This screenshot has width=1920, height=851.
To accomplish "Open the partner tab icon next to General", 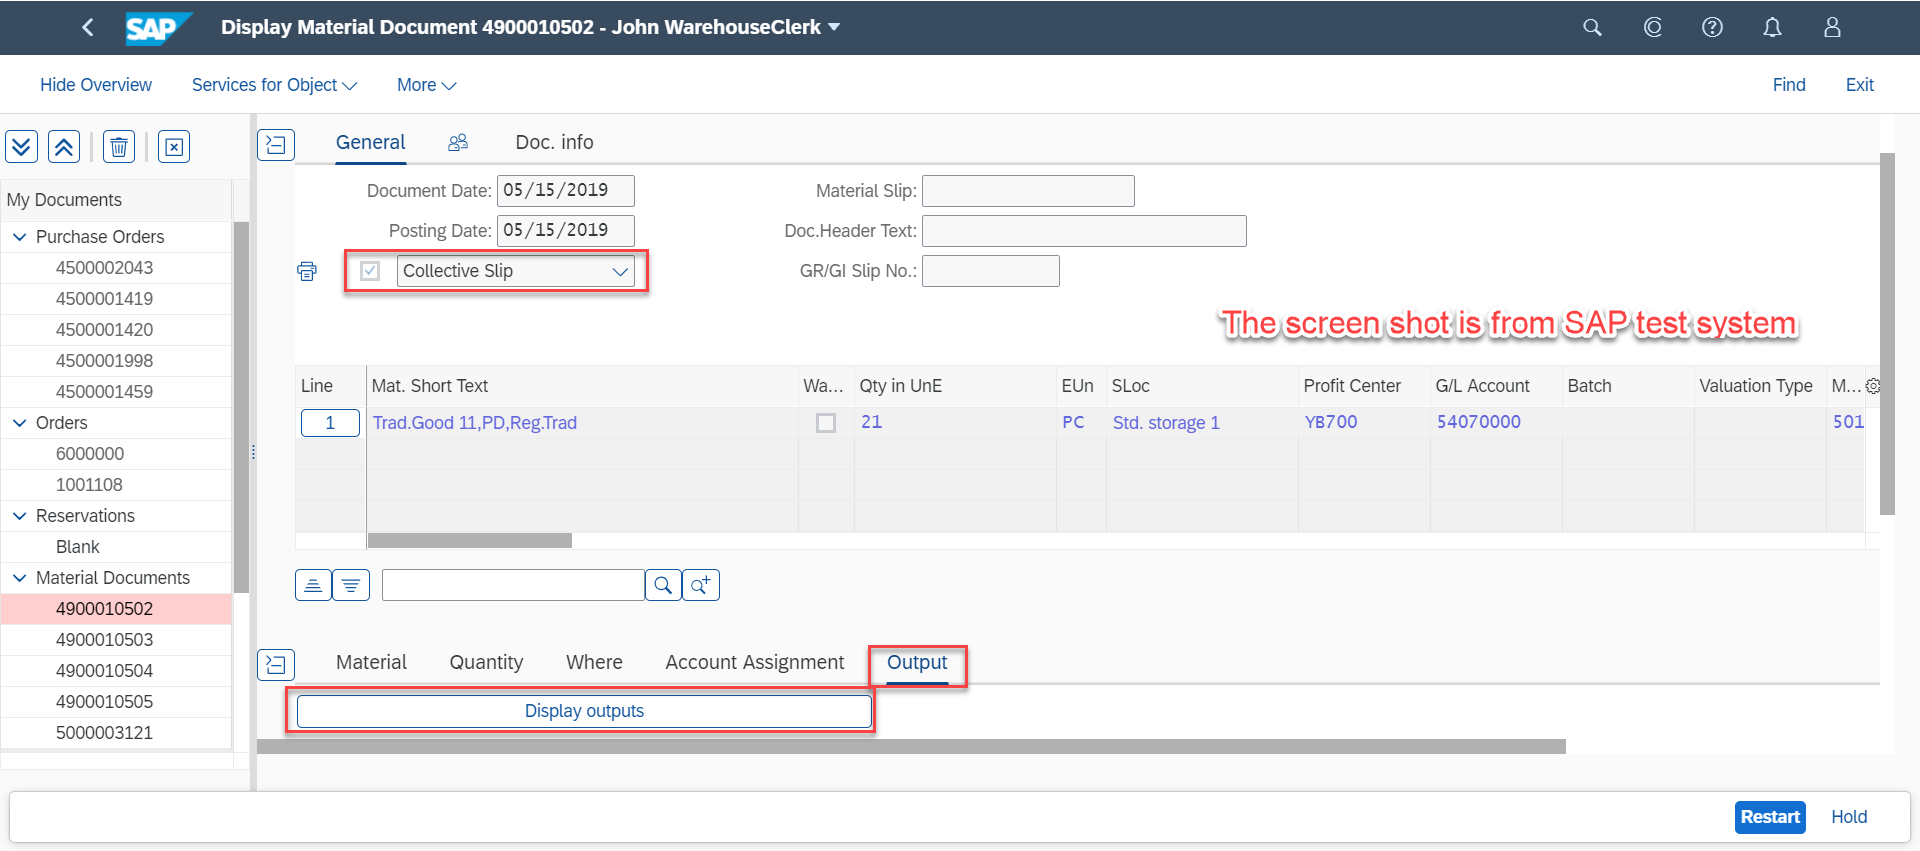I will point(458,142).
